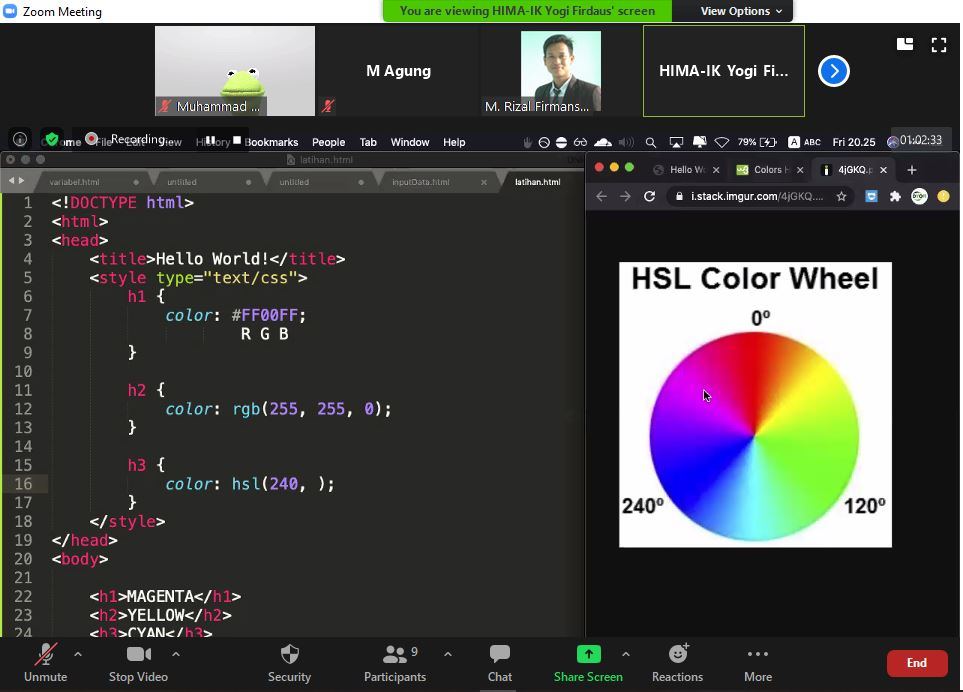Close the Hello World browser tab
The image size is (963, 692).
tap(716, 170)
